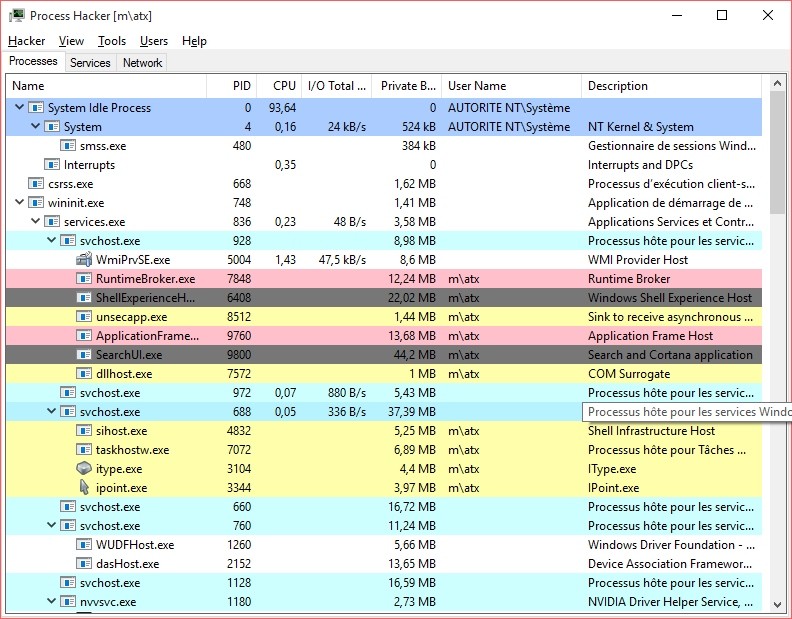Click the scrollbar up arrow
This screenshot has width=792, height=619.
click(x=777, y=83)
